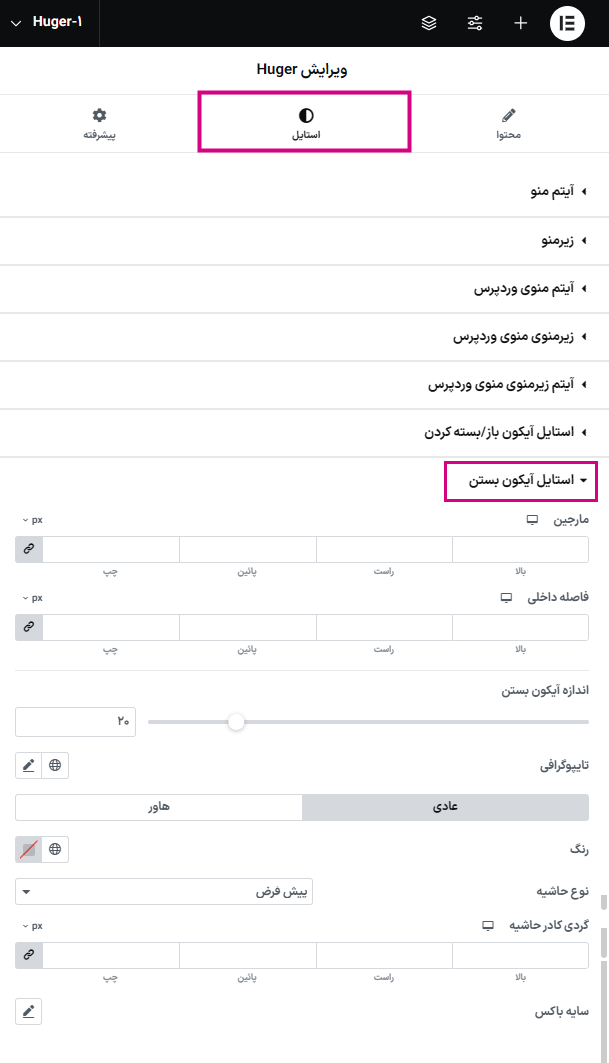Click the Elementor logo icon
Screen dimensions: 609x1063
[x=566, y=21]
